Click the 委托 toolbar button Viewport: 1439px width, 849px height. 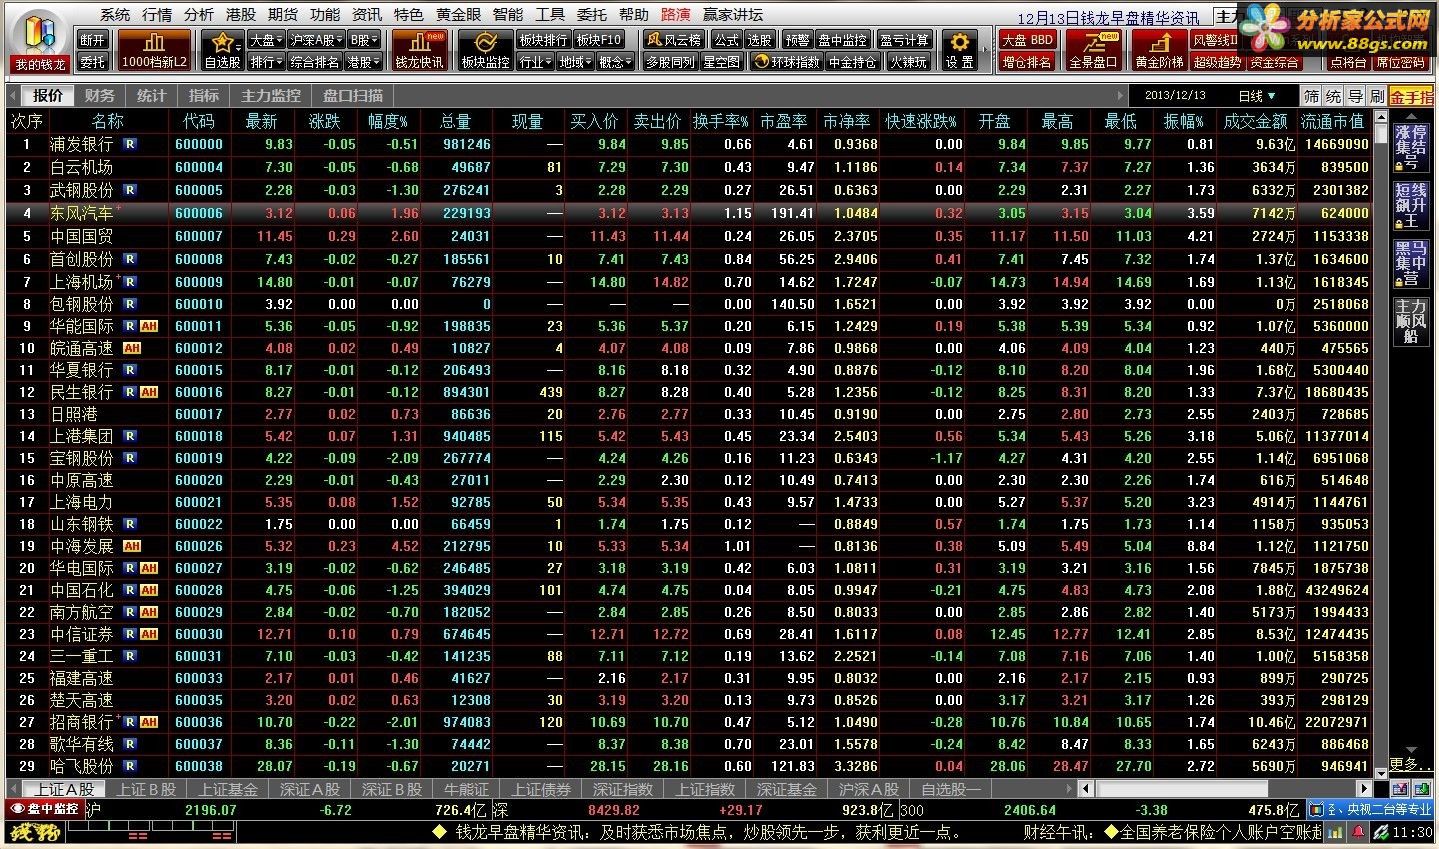pos(92,62)
